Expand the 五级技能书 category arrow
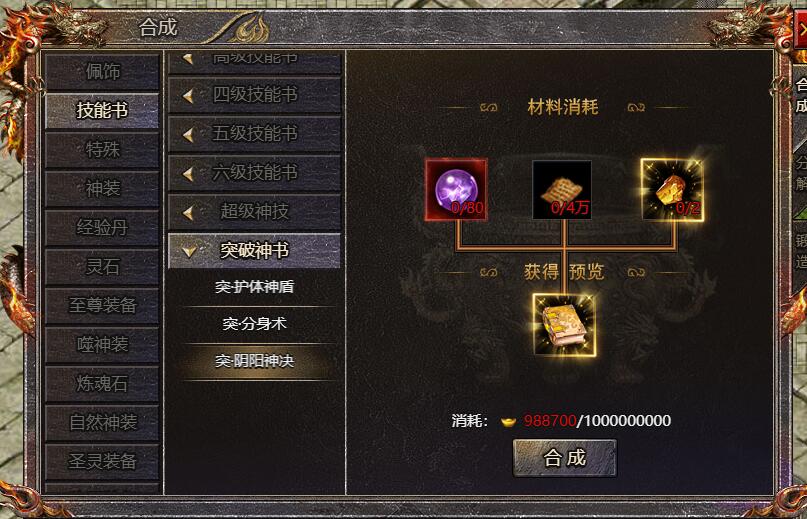The height and width of the screenshot is (519, 807). [188, 135]
